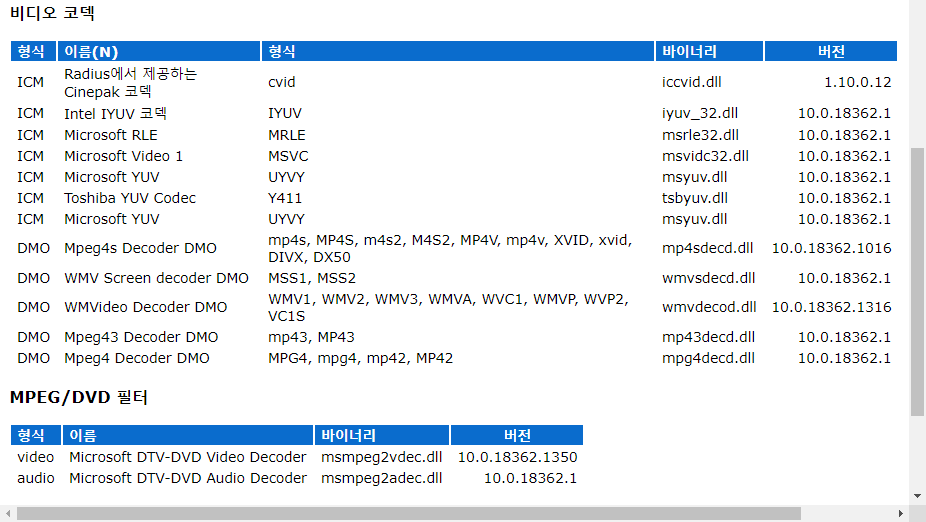926x522 pixels.
Task: Sort video codecs by 이름(N) column header
Action: pos(159,51)
